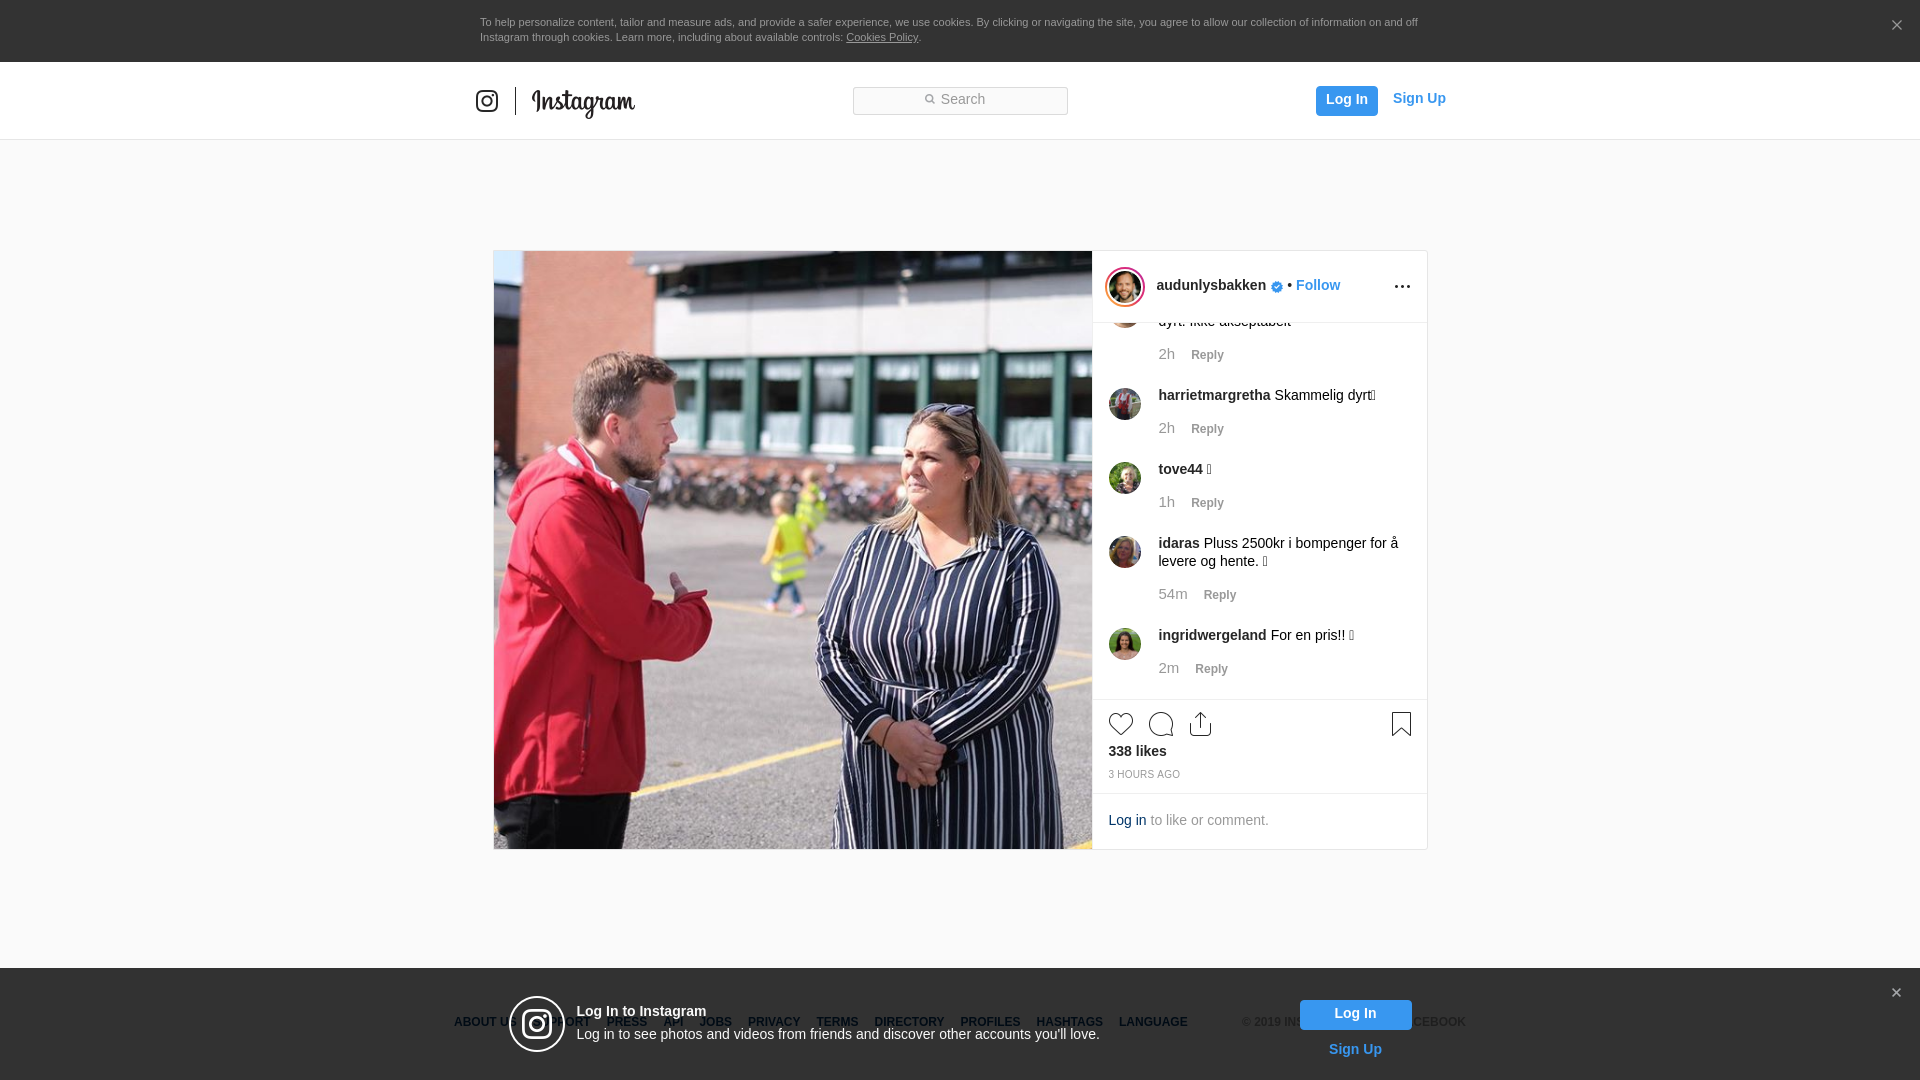Click Log In in the bottom banner

1355,1014
